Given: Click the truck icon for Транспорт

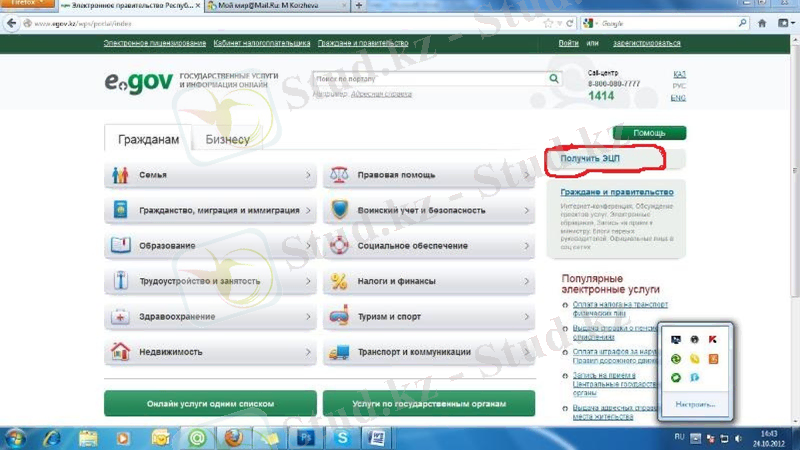Looking at the screenshot, I should pyautogui.click(x=339, y=352).
